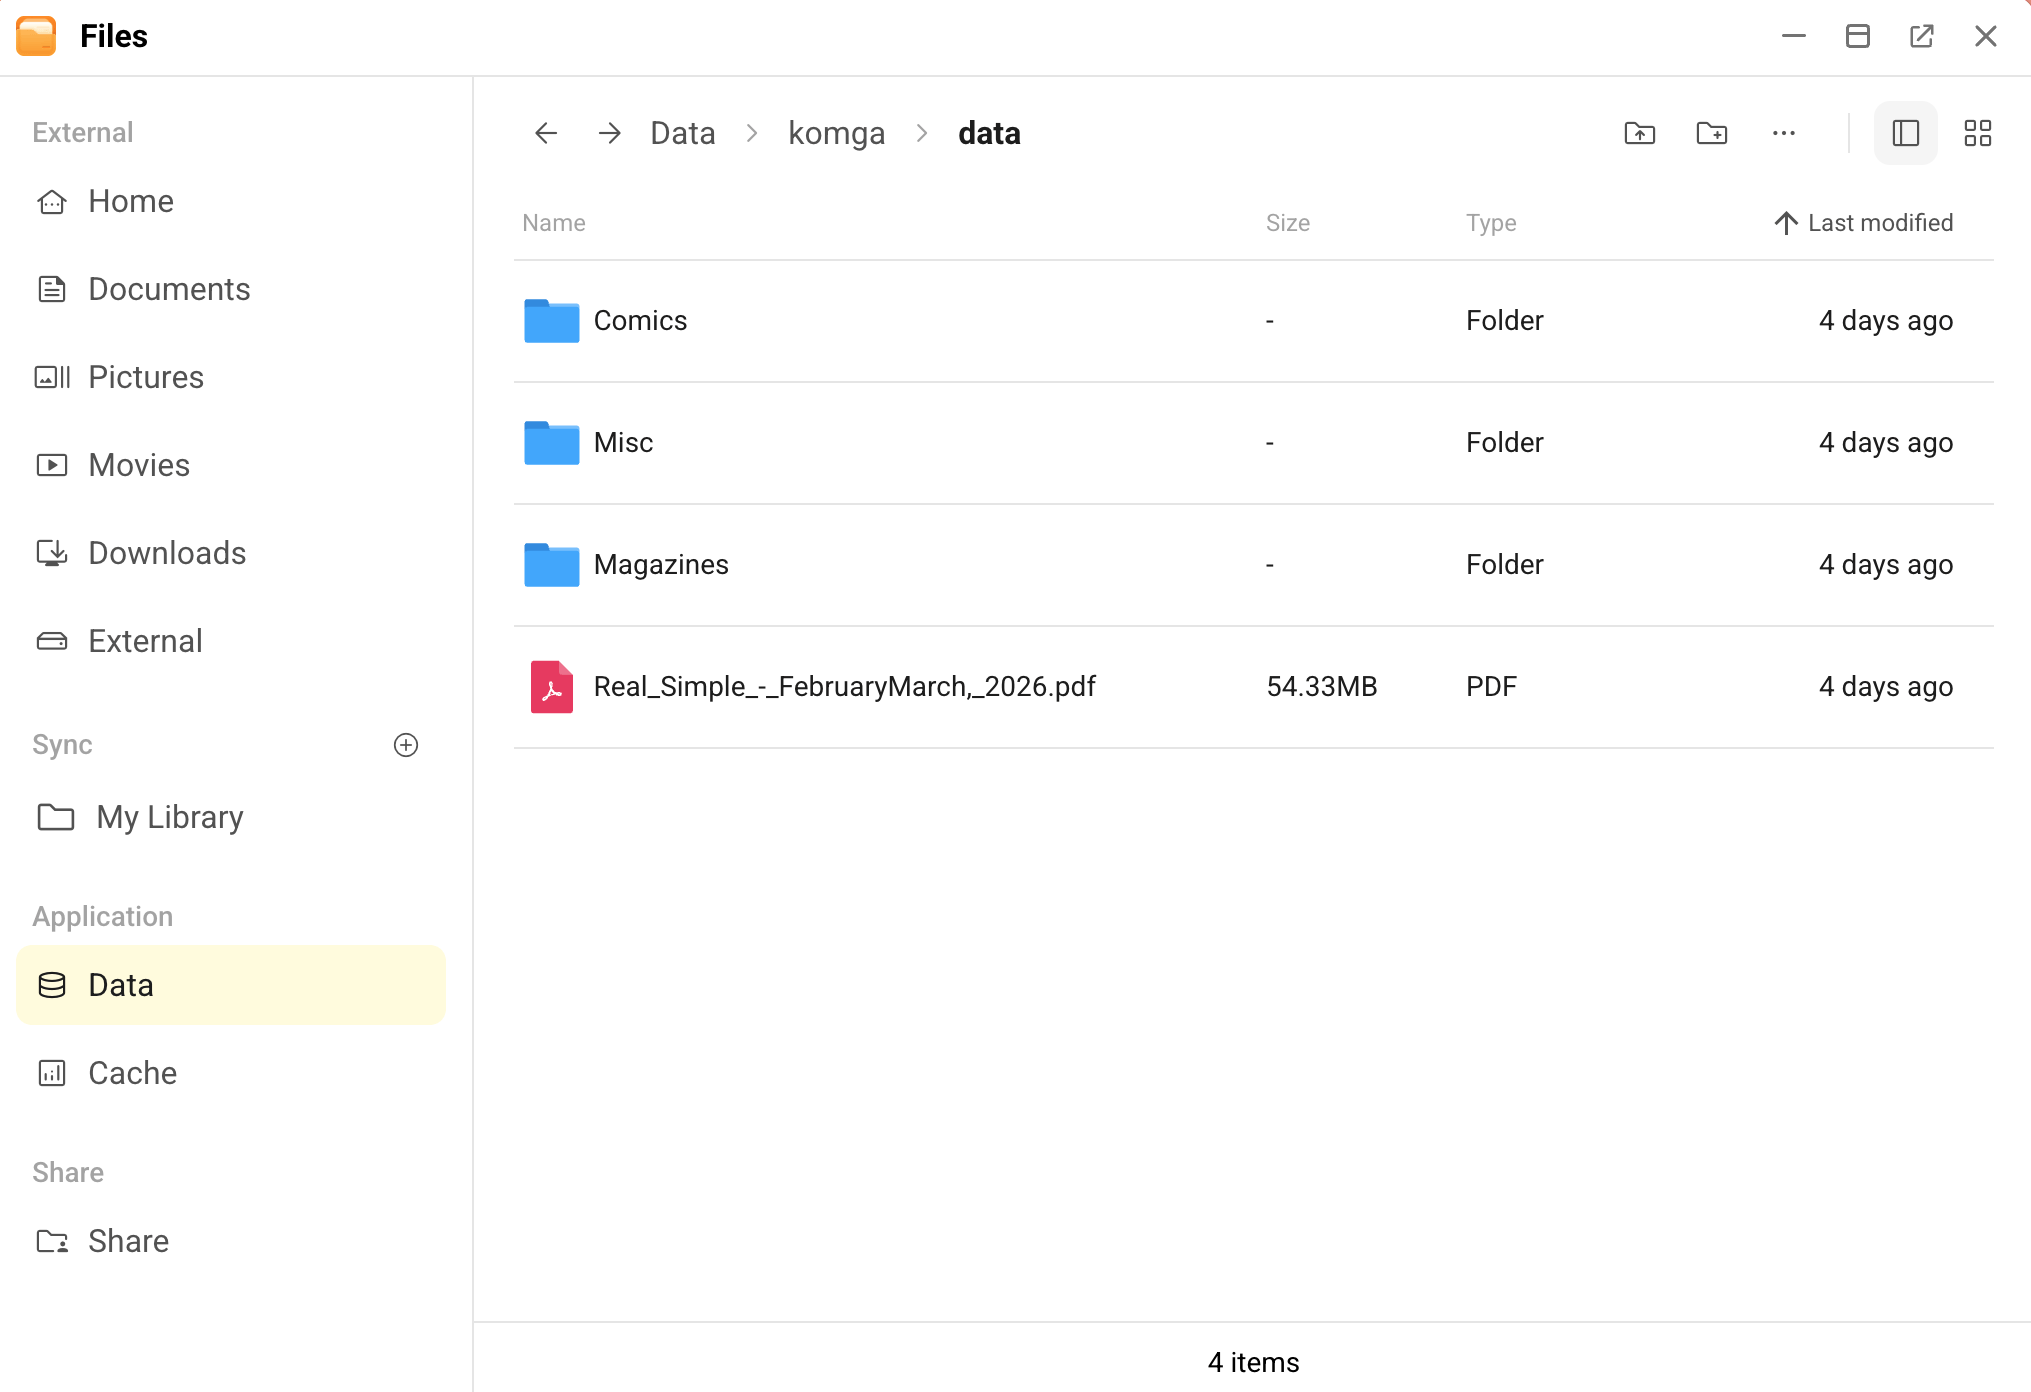The image size is (2031, 1392).
Task: Open the Documents sidebar entry
Action: click(169, 289)
